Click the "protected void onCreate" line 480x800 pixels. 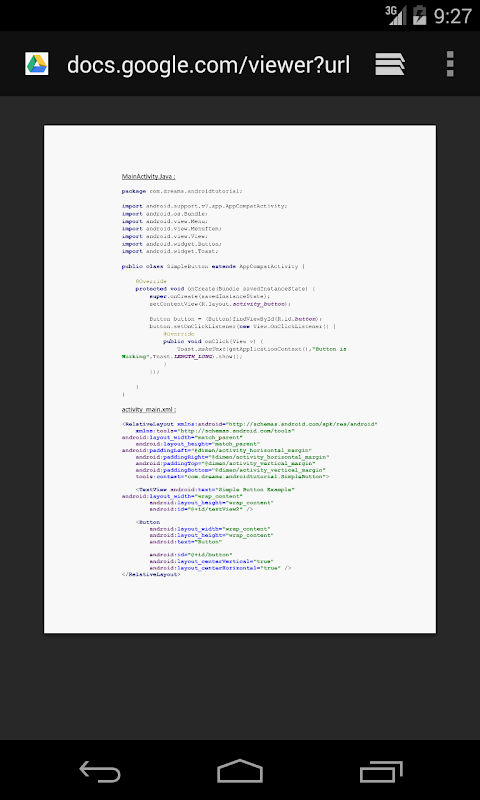pos(225,289)
